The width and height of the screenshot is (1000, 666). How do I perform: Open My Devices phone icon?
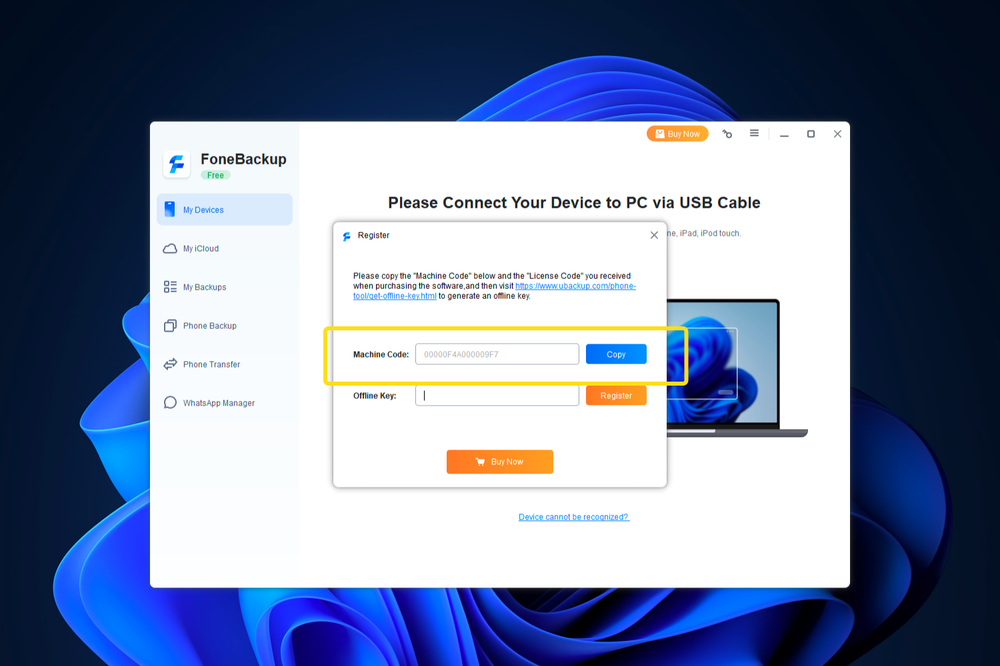(170, 209)
